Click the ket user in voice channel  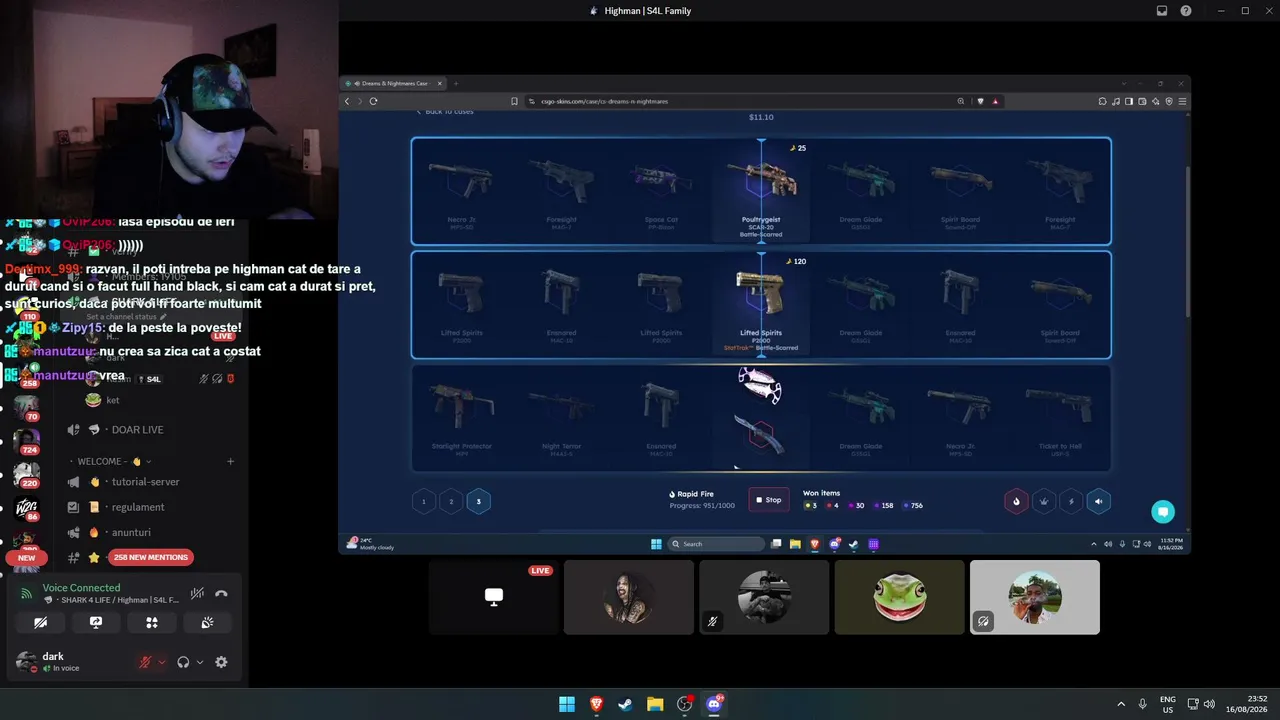105,400
